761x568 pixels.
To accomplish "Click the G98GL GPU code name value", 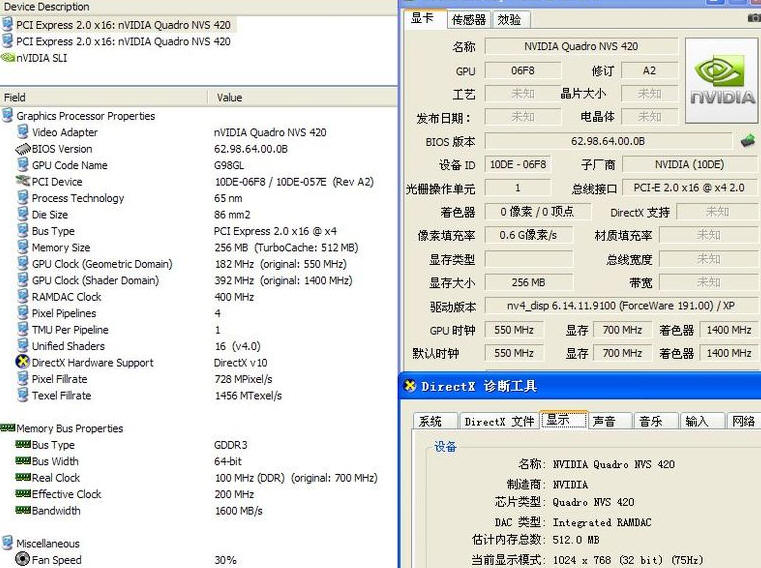I will tap(229, 165).
